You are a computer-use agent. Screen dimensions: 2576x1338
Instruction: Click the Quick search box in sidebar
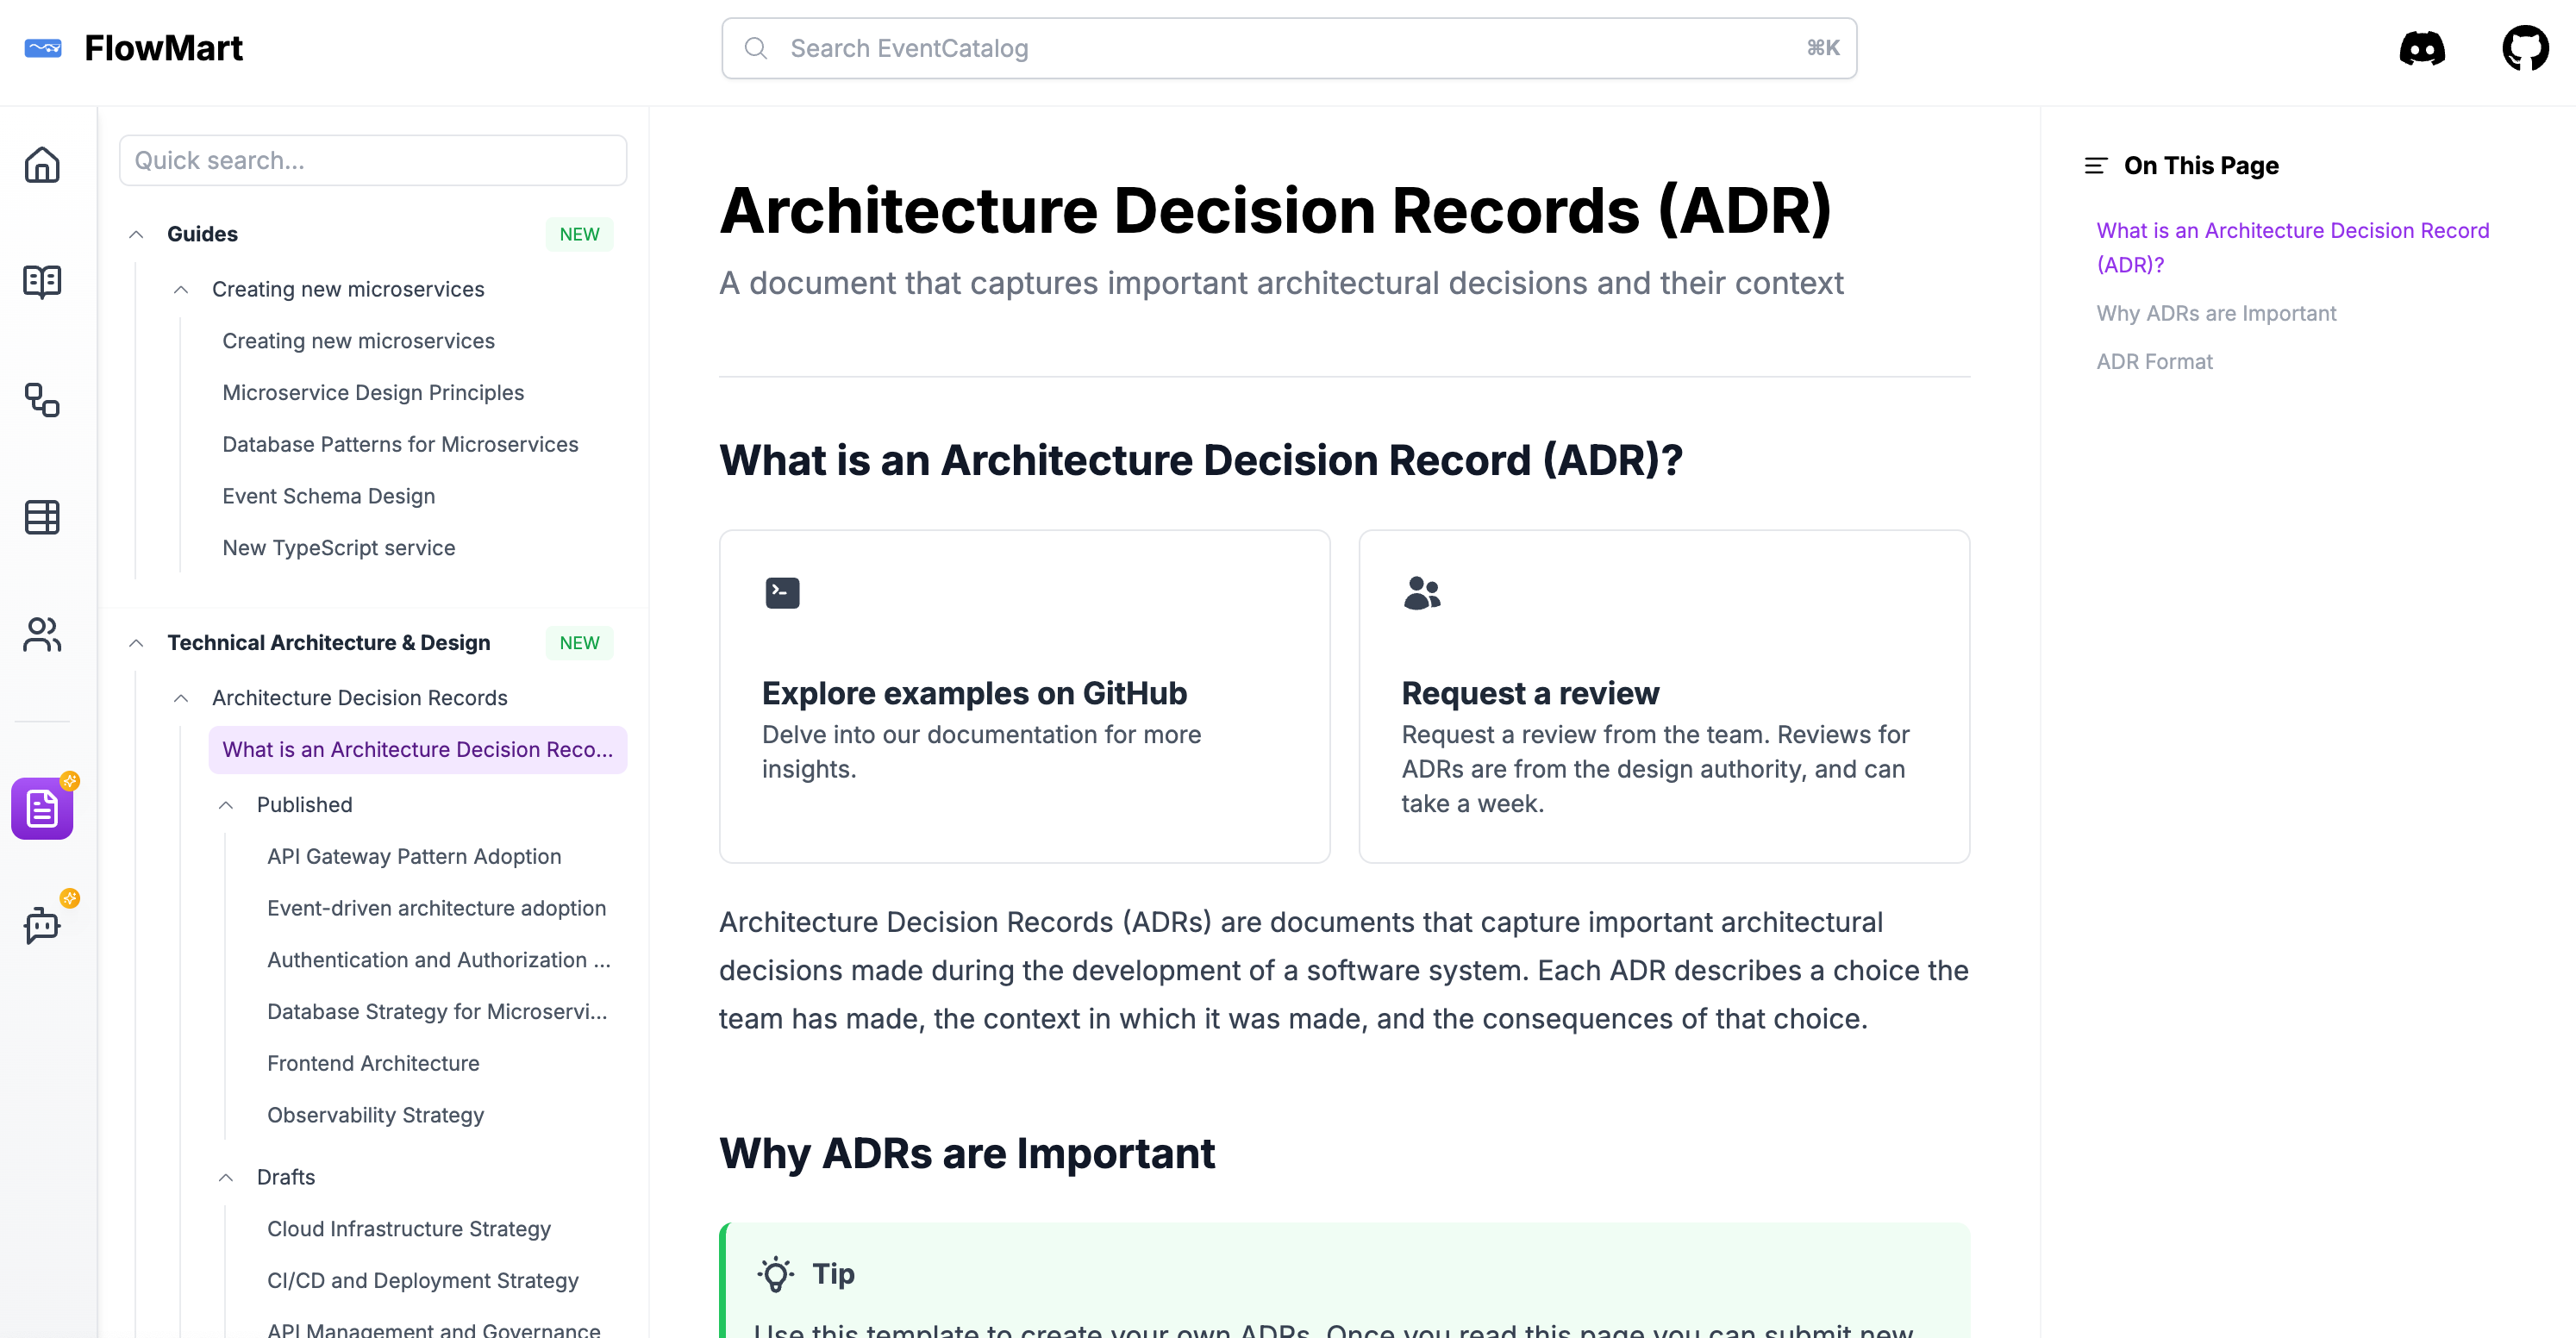point(372,159)
